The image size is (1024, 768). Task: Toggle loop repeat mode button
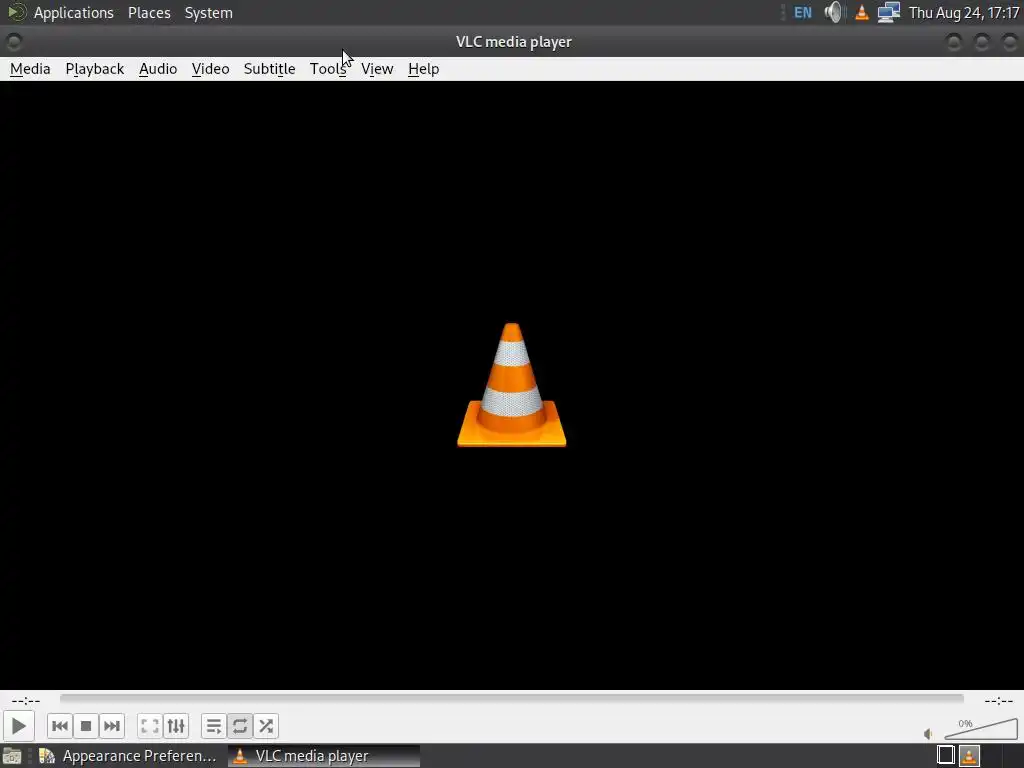(x=240, y=726)
